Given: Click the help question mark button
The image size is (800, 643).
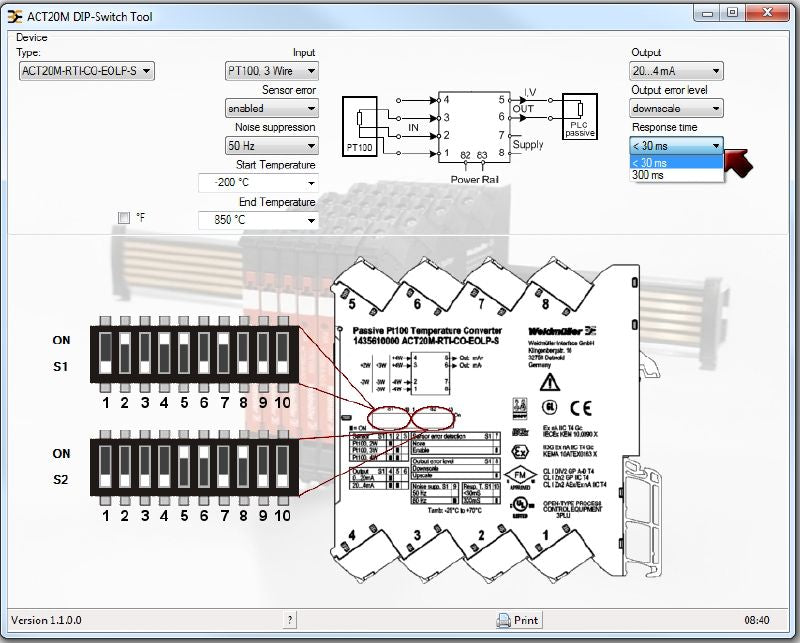Looking at the screenshot, I should tap(289, 620).
